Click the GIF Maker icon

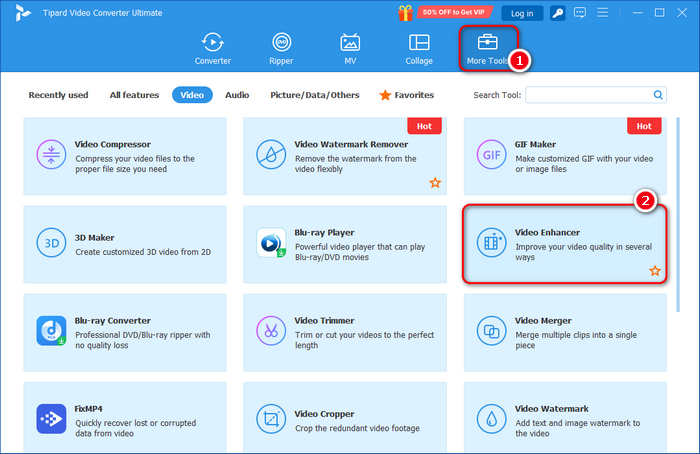[x=491, y=154]
